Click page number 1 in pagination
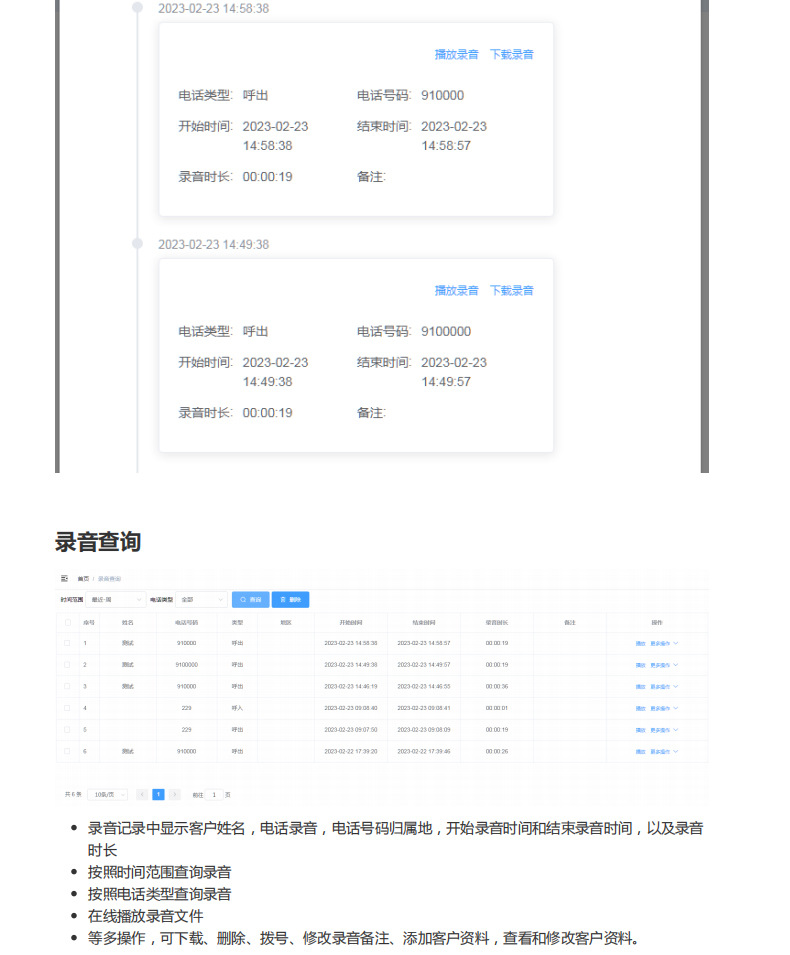The image size is (790, 955). coord(158,795)
